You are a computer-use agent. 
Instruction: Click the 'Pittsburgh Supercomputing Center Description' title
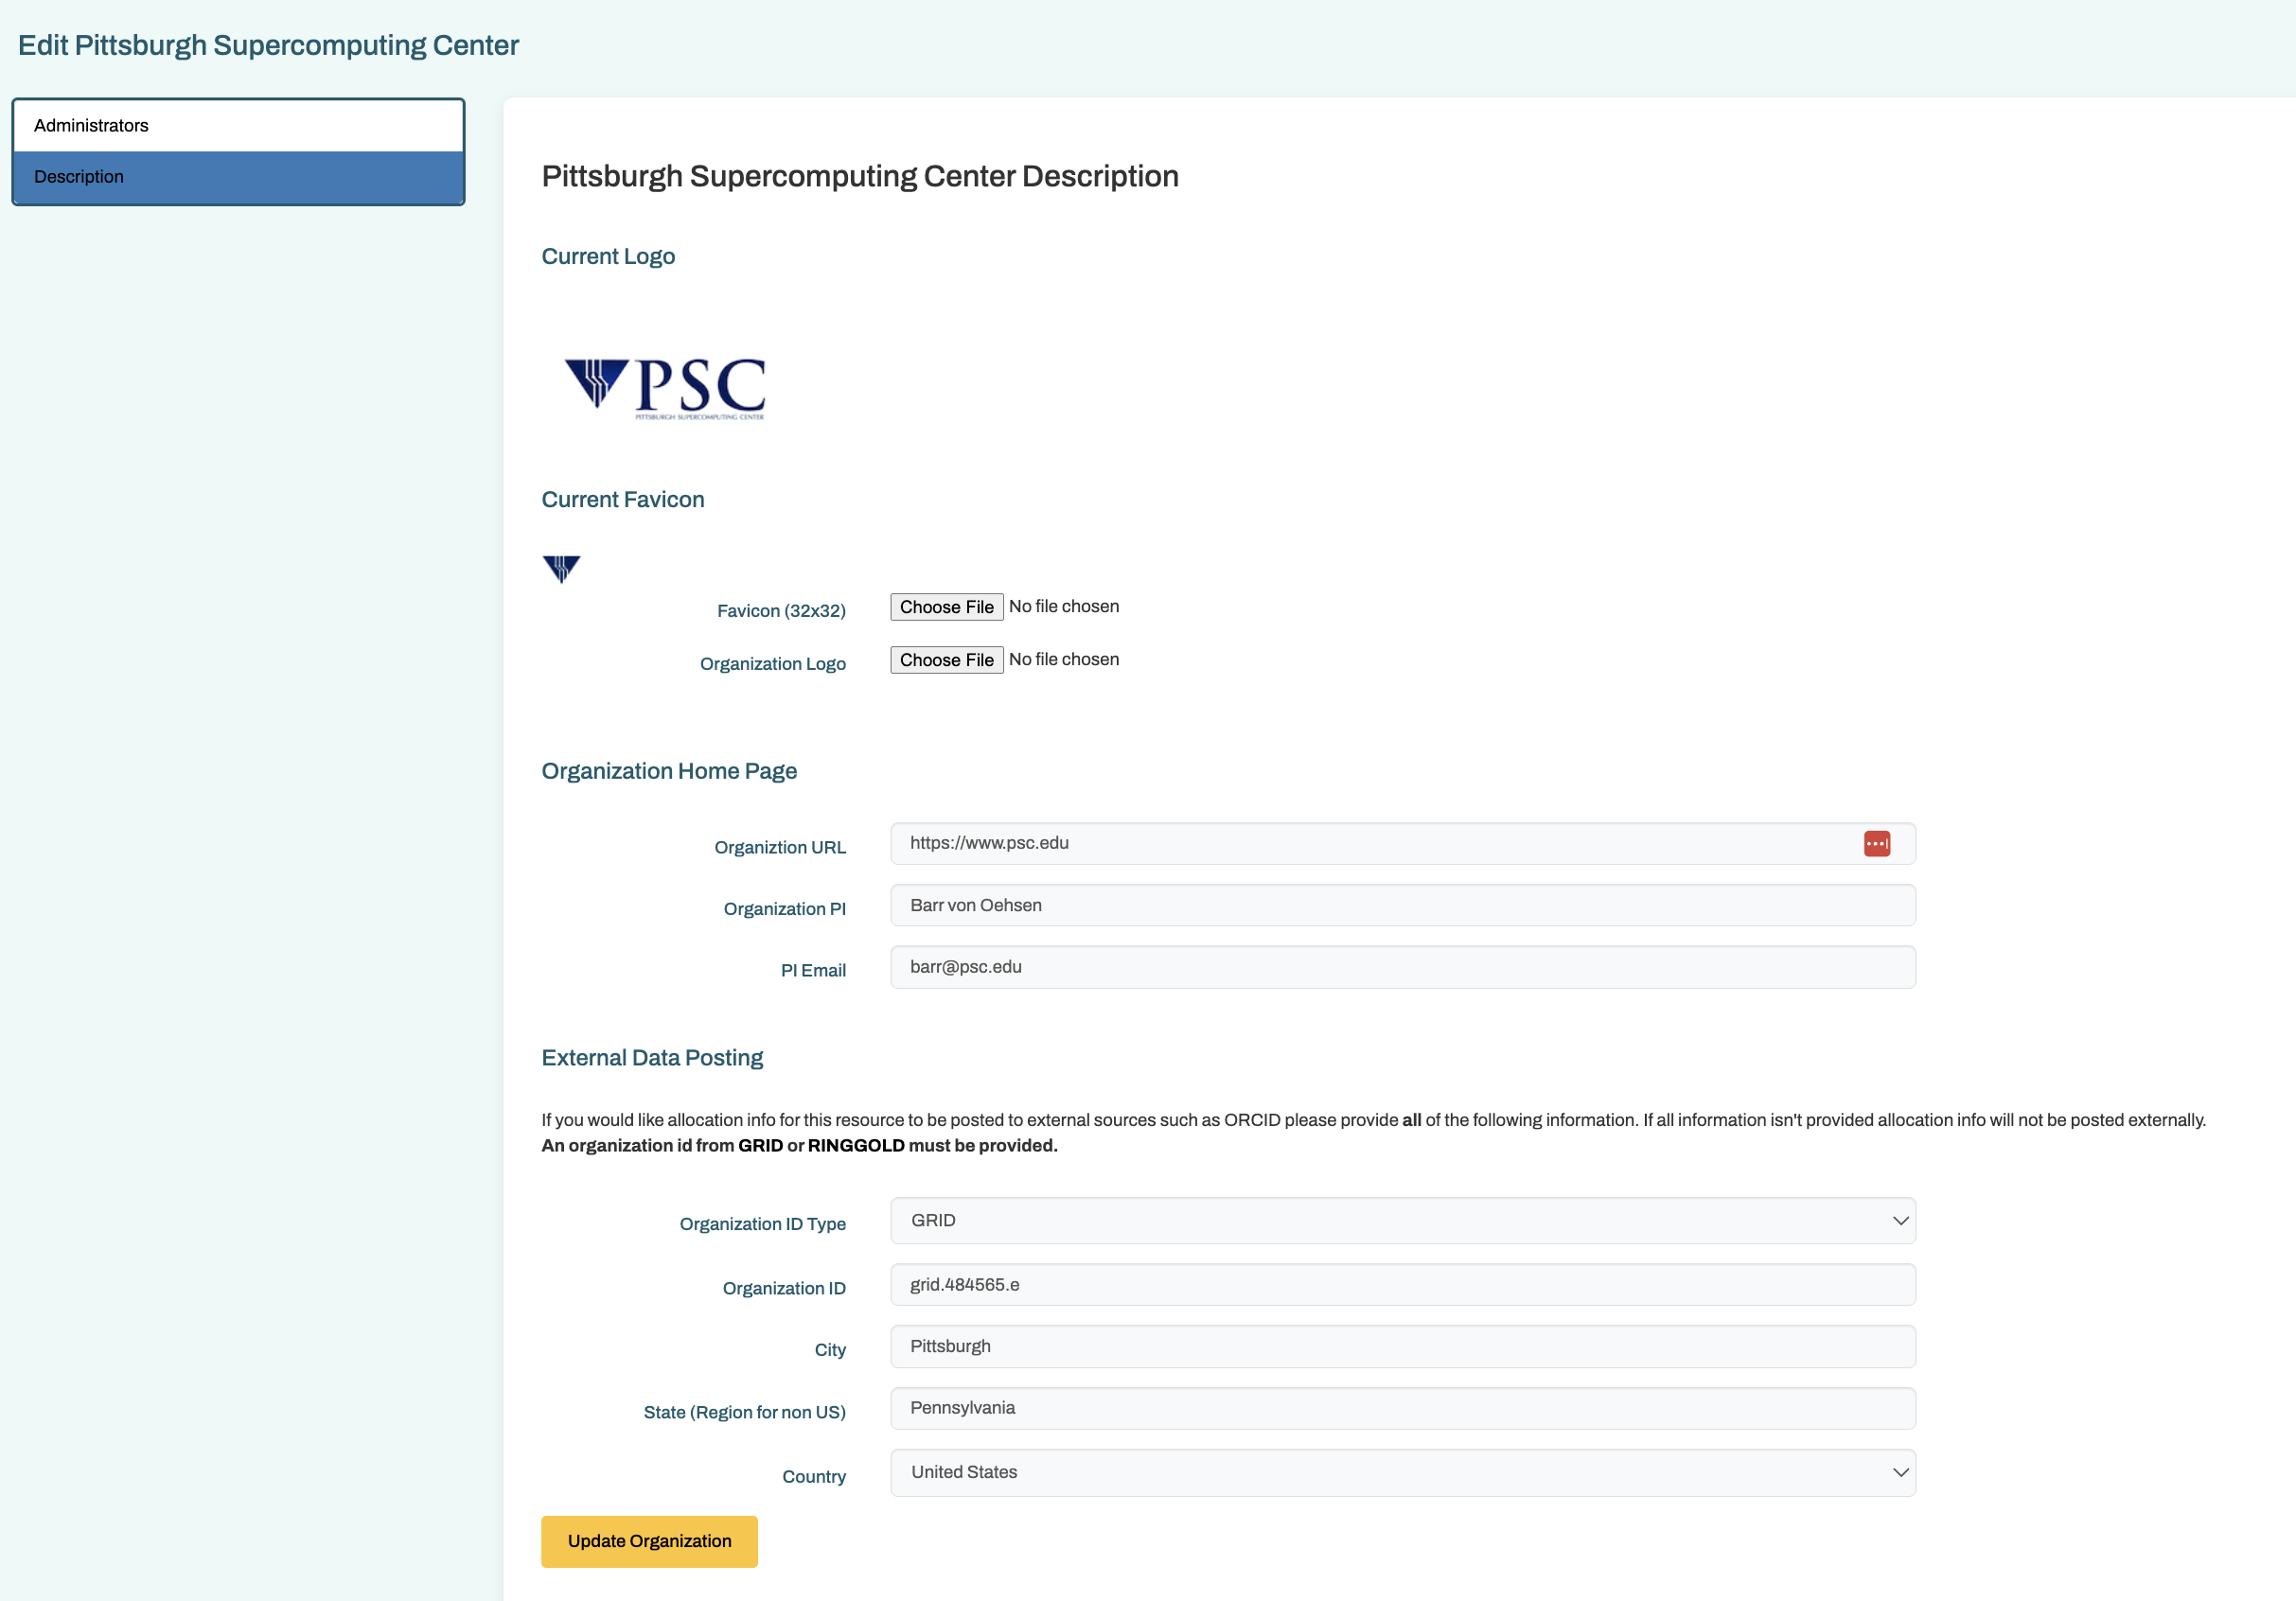coord(860,177)
